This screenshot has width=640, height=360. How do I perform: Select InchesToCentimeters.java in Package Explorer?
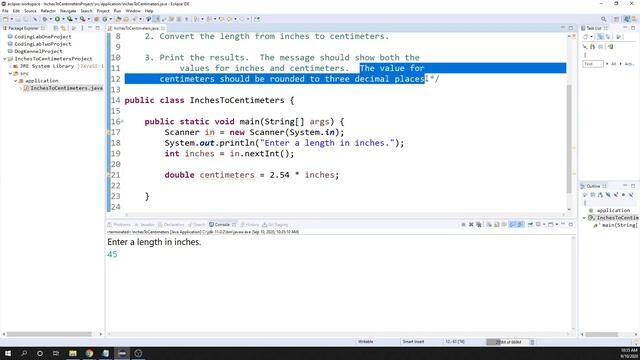(66, 88)
